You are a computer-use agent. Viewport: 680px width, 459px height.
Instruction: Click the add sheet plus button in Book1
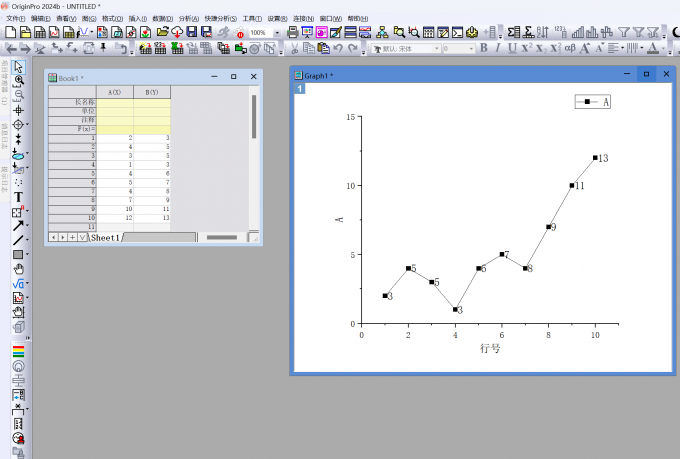tap(72, 237)
